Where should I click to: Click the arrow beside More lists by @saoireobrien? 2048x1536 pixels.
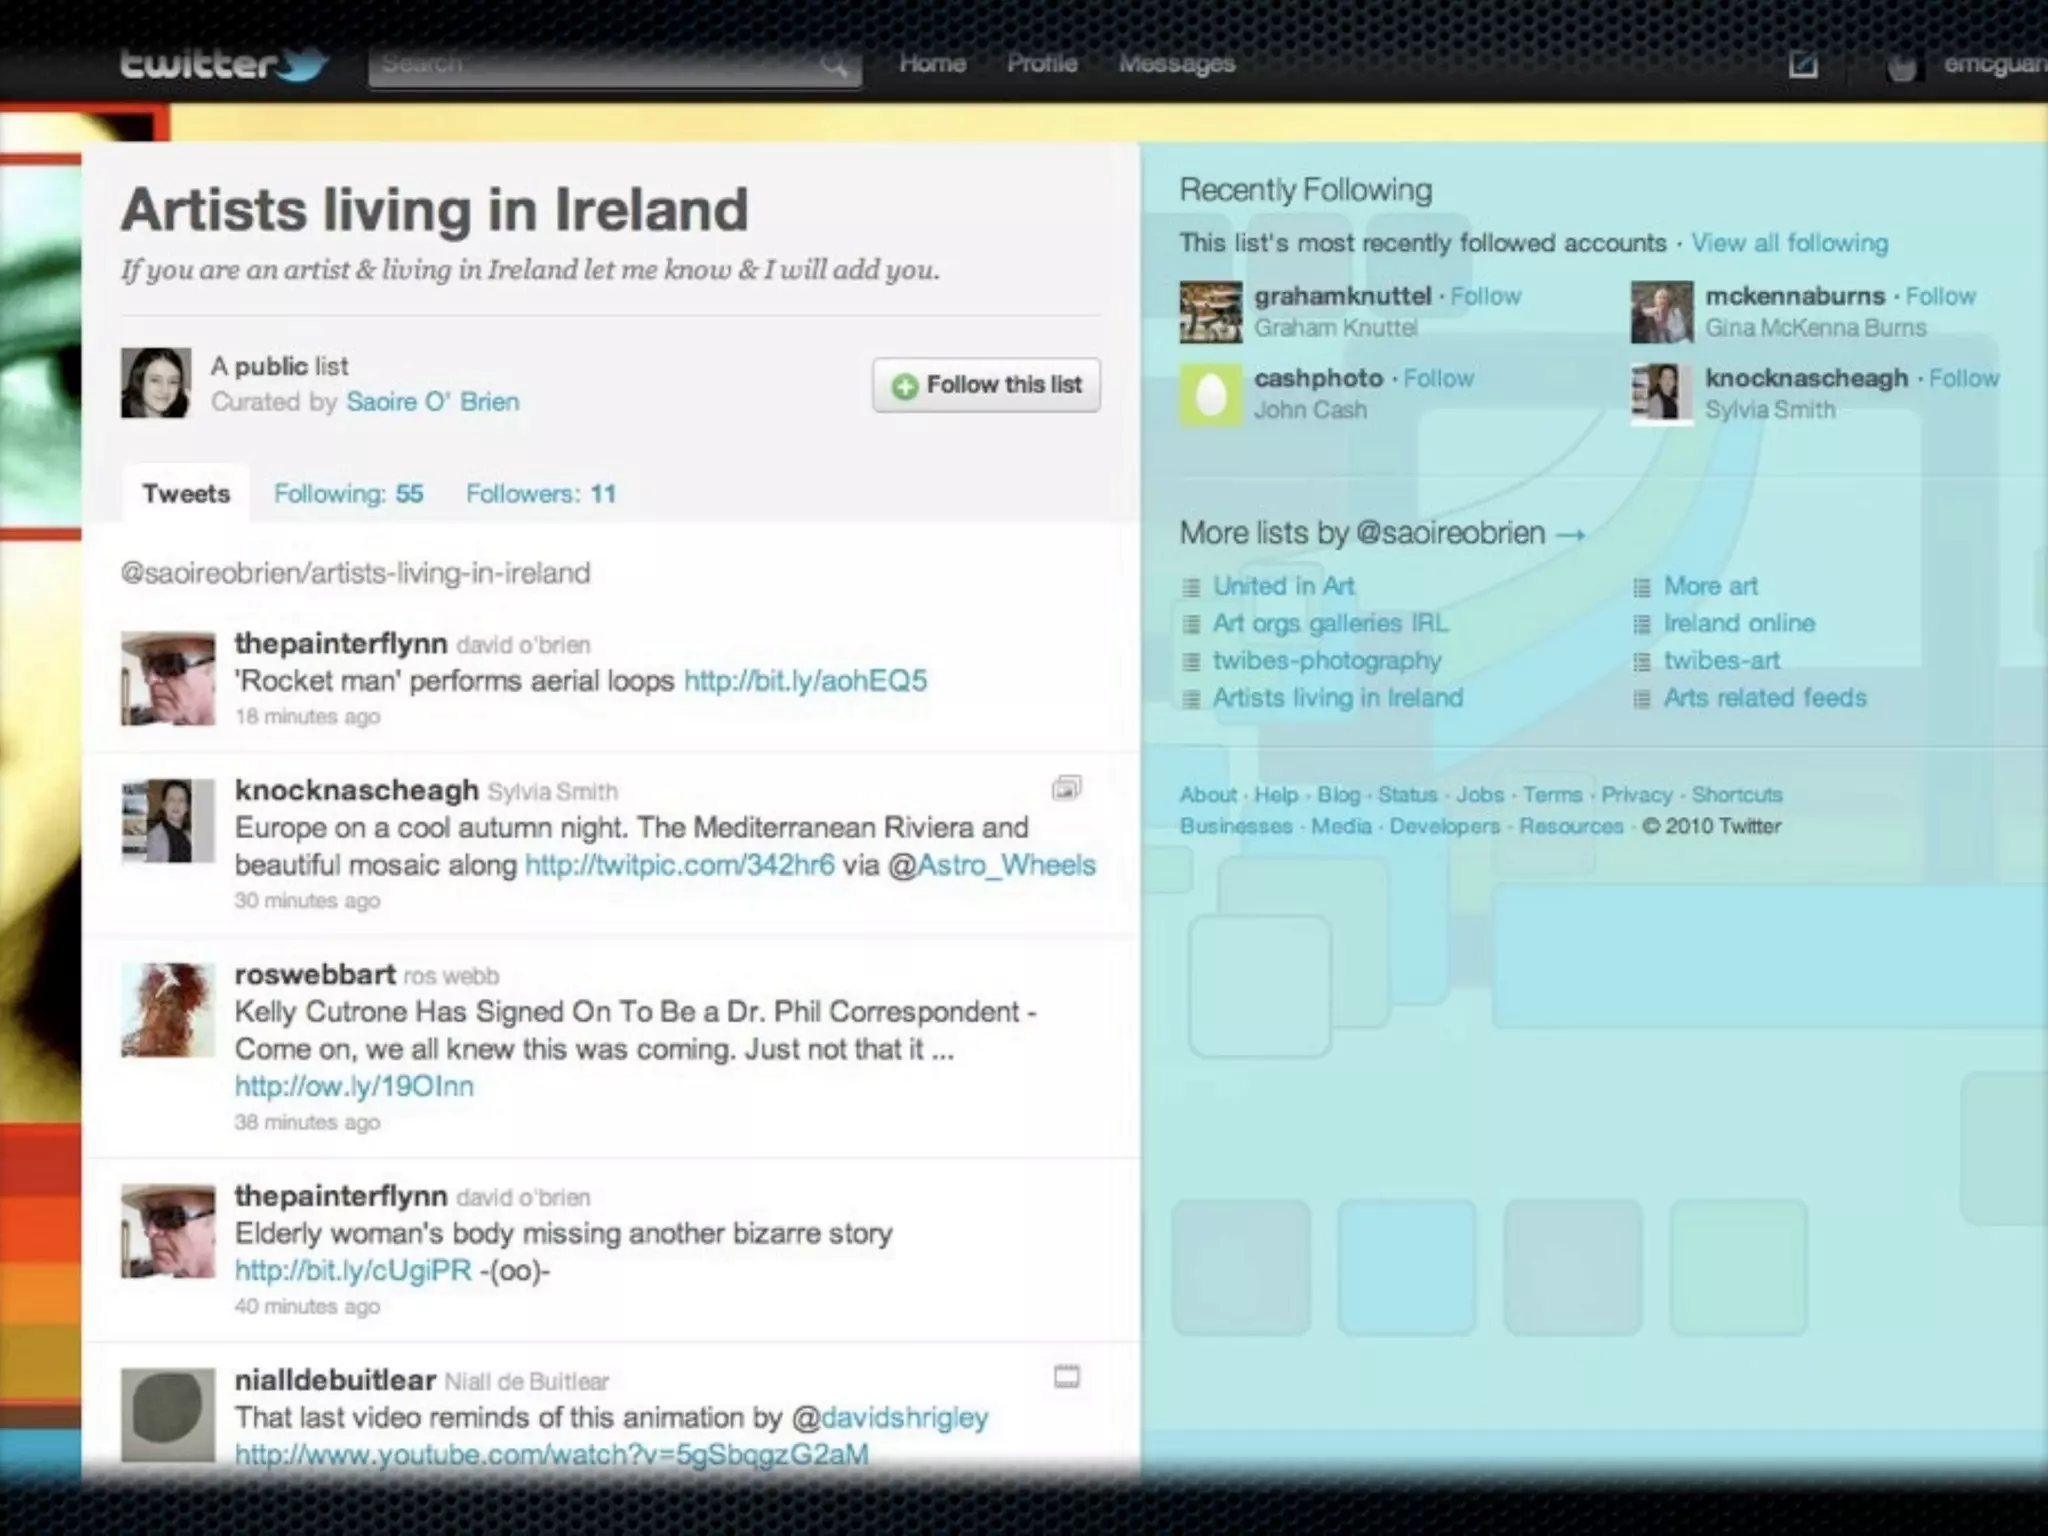1571,534
